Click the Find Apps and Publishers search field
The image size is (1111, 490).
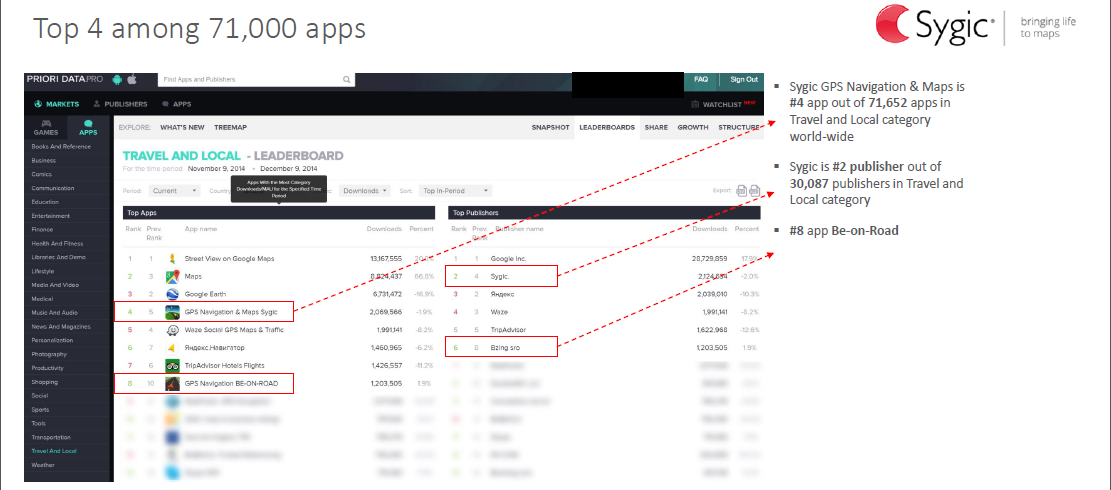pyautogui.click(x=256, y=80)
